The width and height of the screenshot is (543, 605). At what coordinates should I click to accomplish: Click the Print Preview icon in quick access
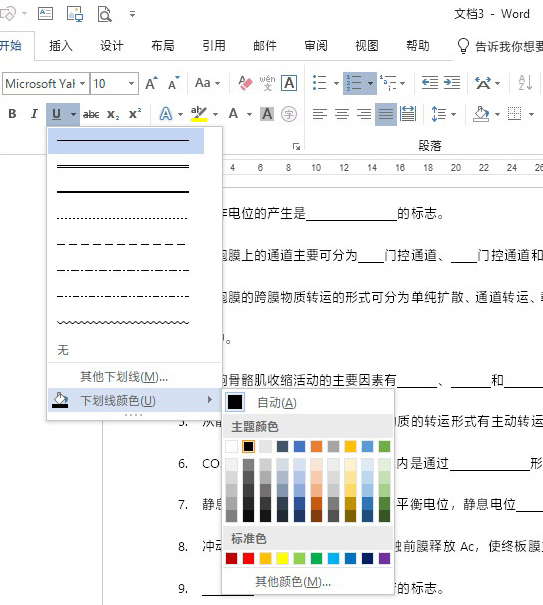tap(104, 14)
